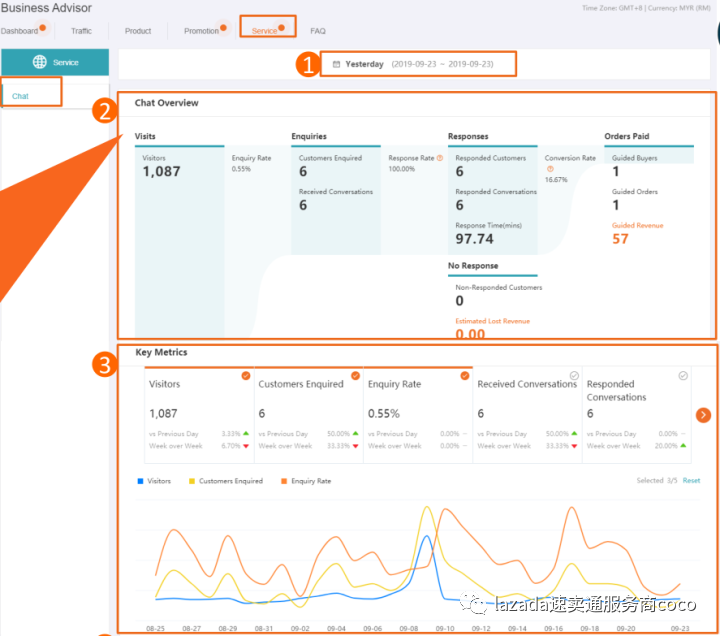Screen dimensions: 720x636
Task: Enable the Received Conversations metric checkmark
Action: click(574, 376)
